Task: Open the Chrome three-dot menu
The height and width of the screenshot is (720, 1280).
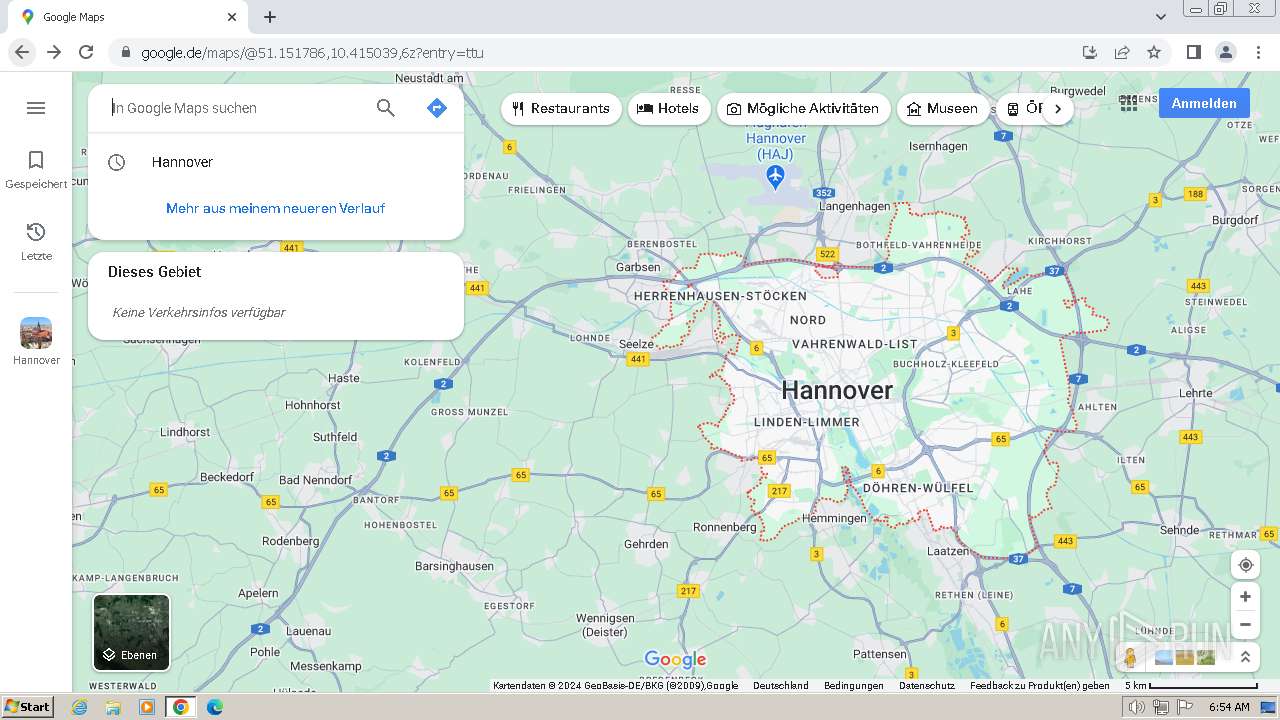Action: coord(1259,52)
